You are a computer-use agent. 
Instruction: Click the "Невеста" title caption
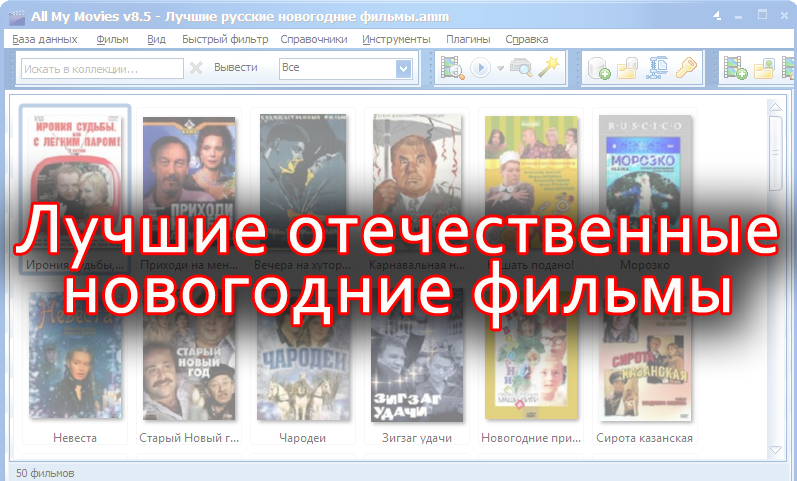pyautogui.click(x=75, y=438)
